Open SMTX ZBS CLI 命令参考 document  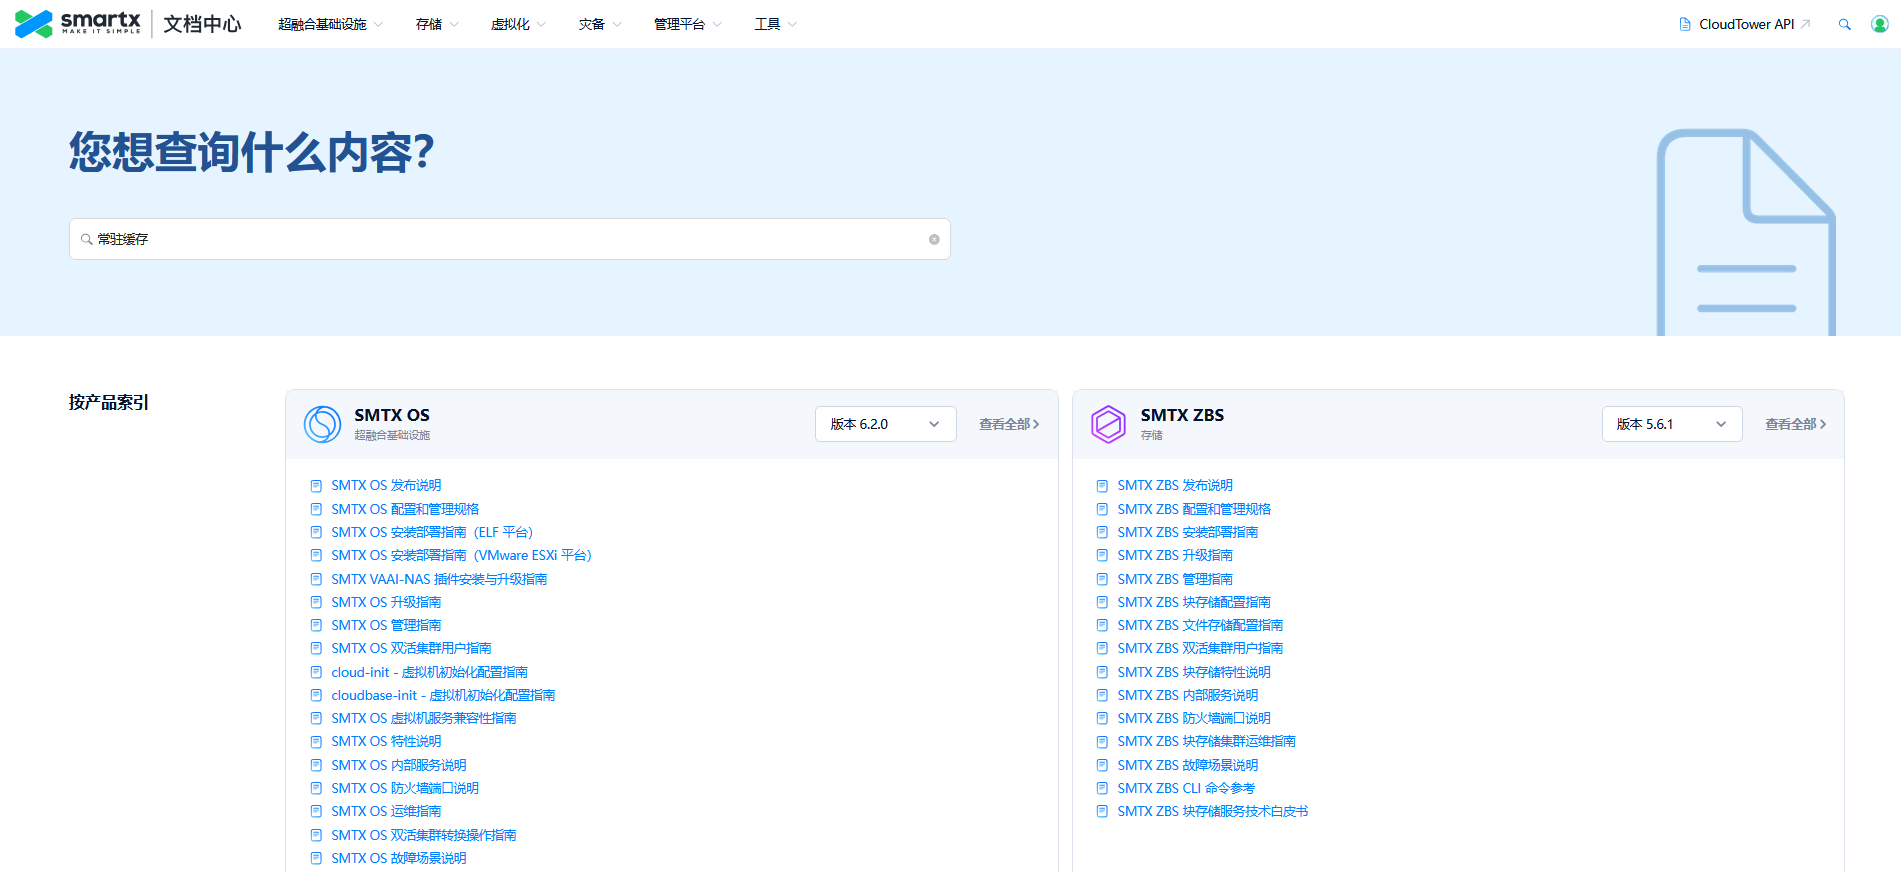coord(1185,788)
